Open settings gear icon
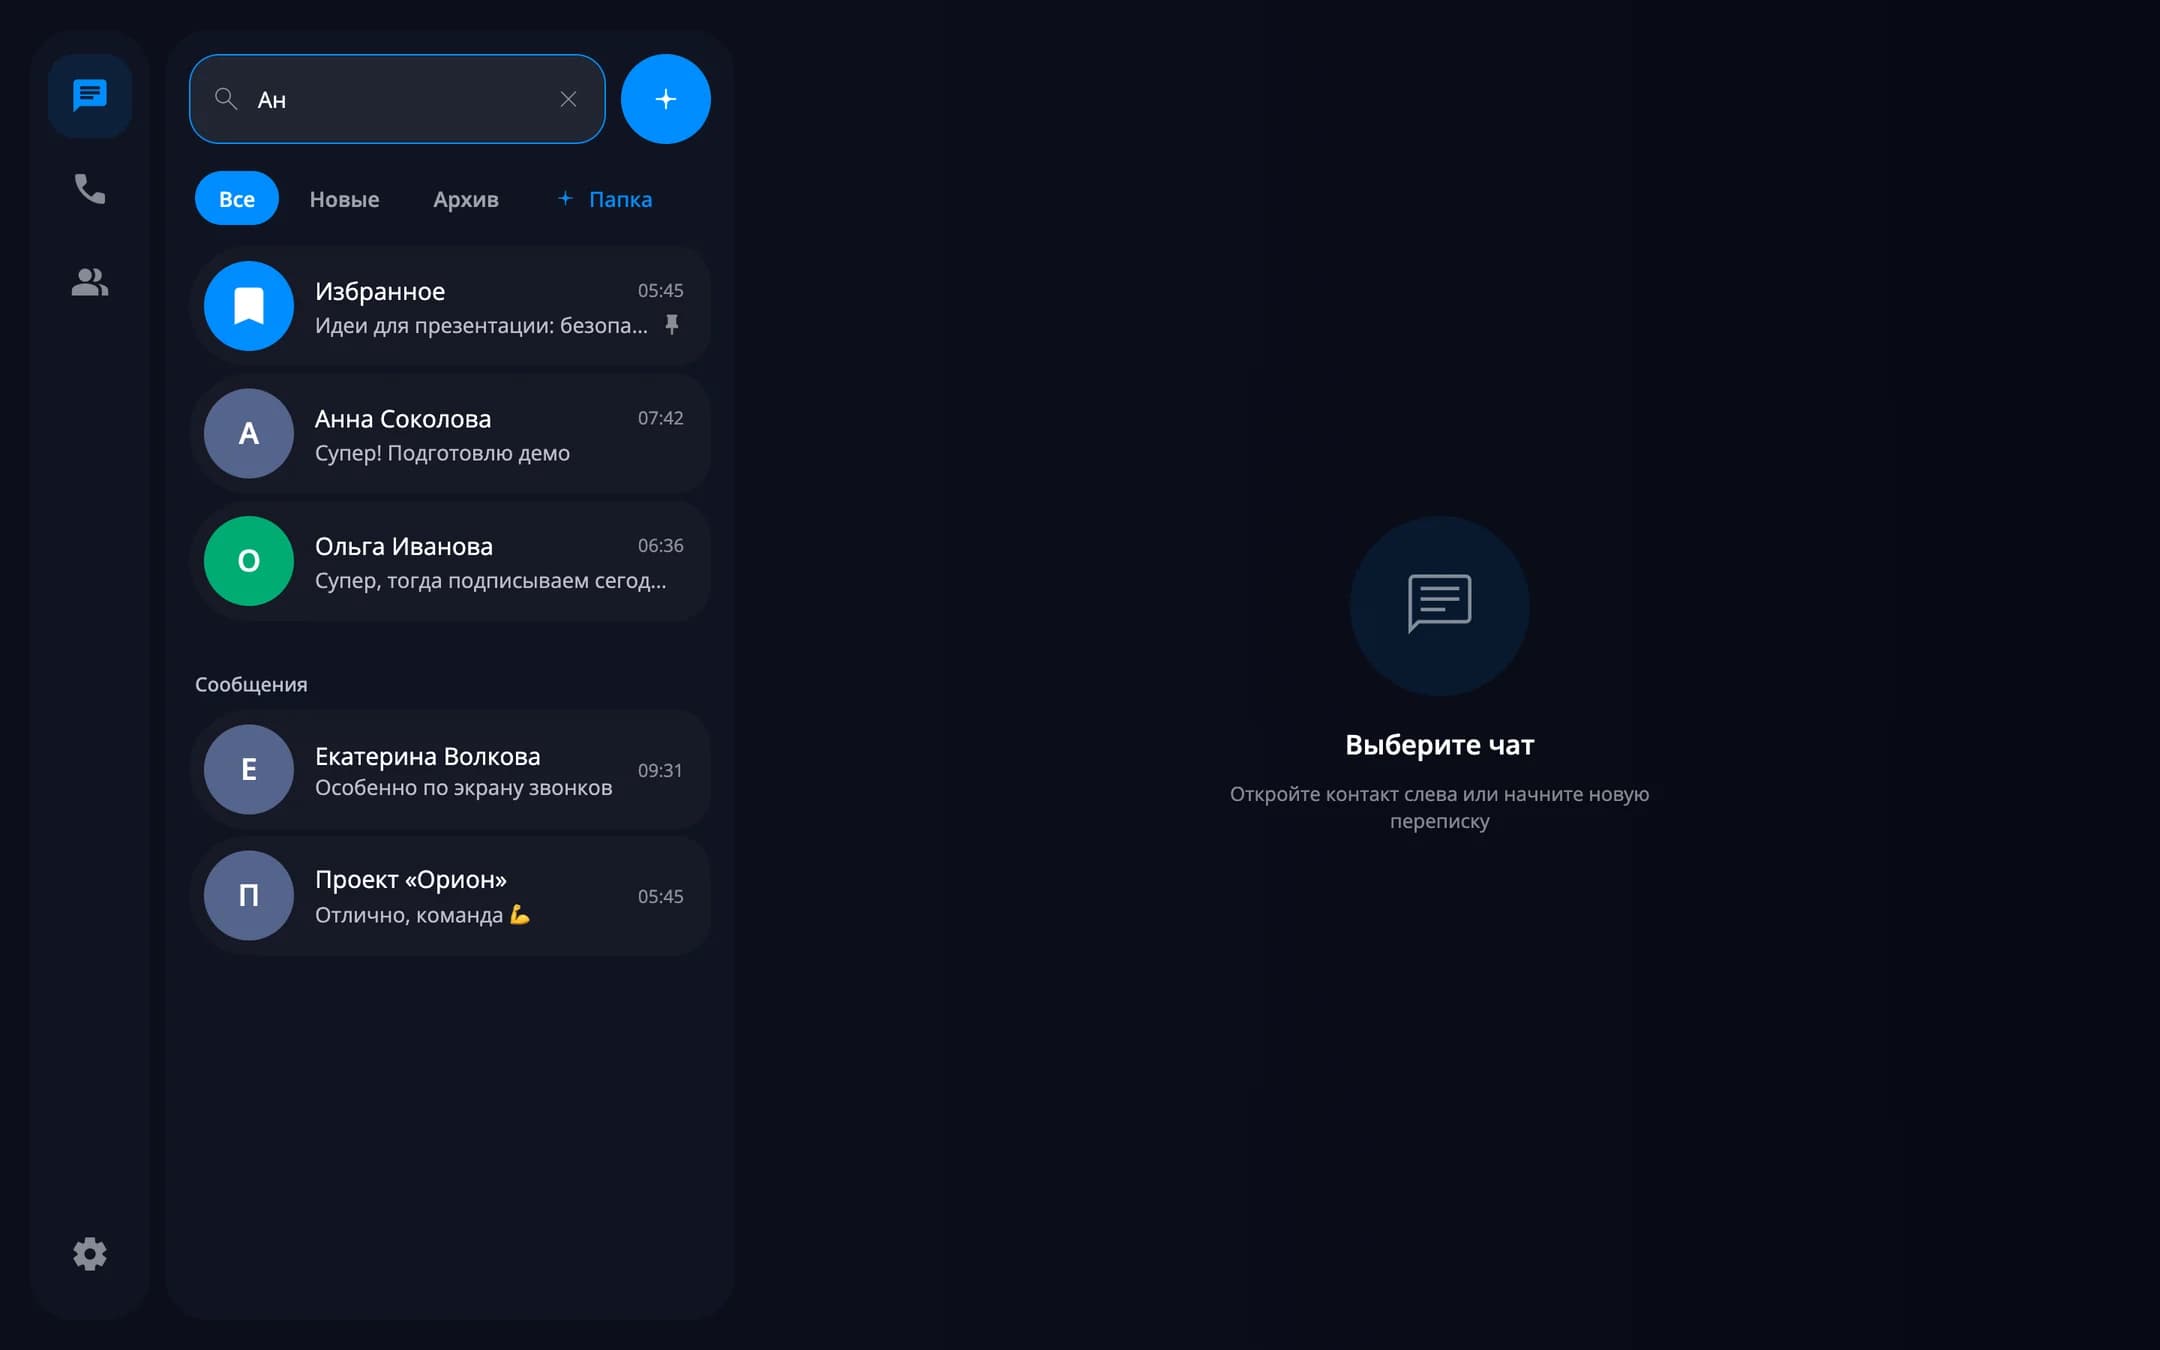The height and width of the screenshot is (1350, 2160). [x=90, y=1254]
